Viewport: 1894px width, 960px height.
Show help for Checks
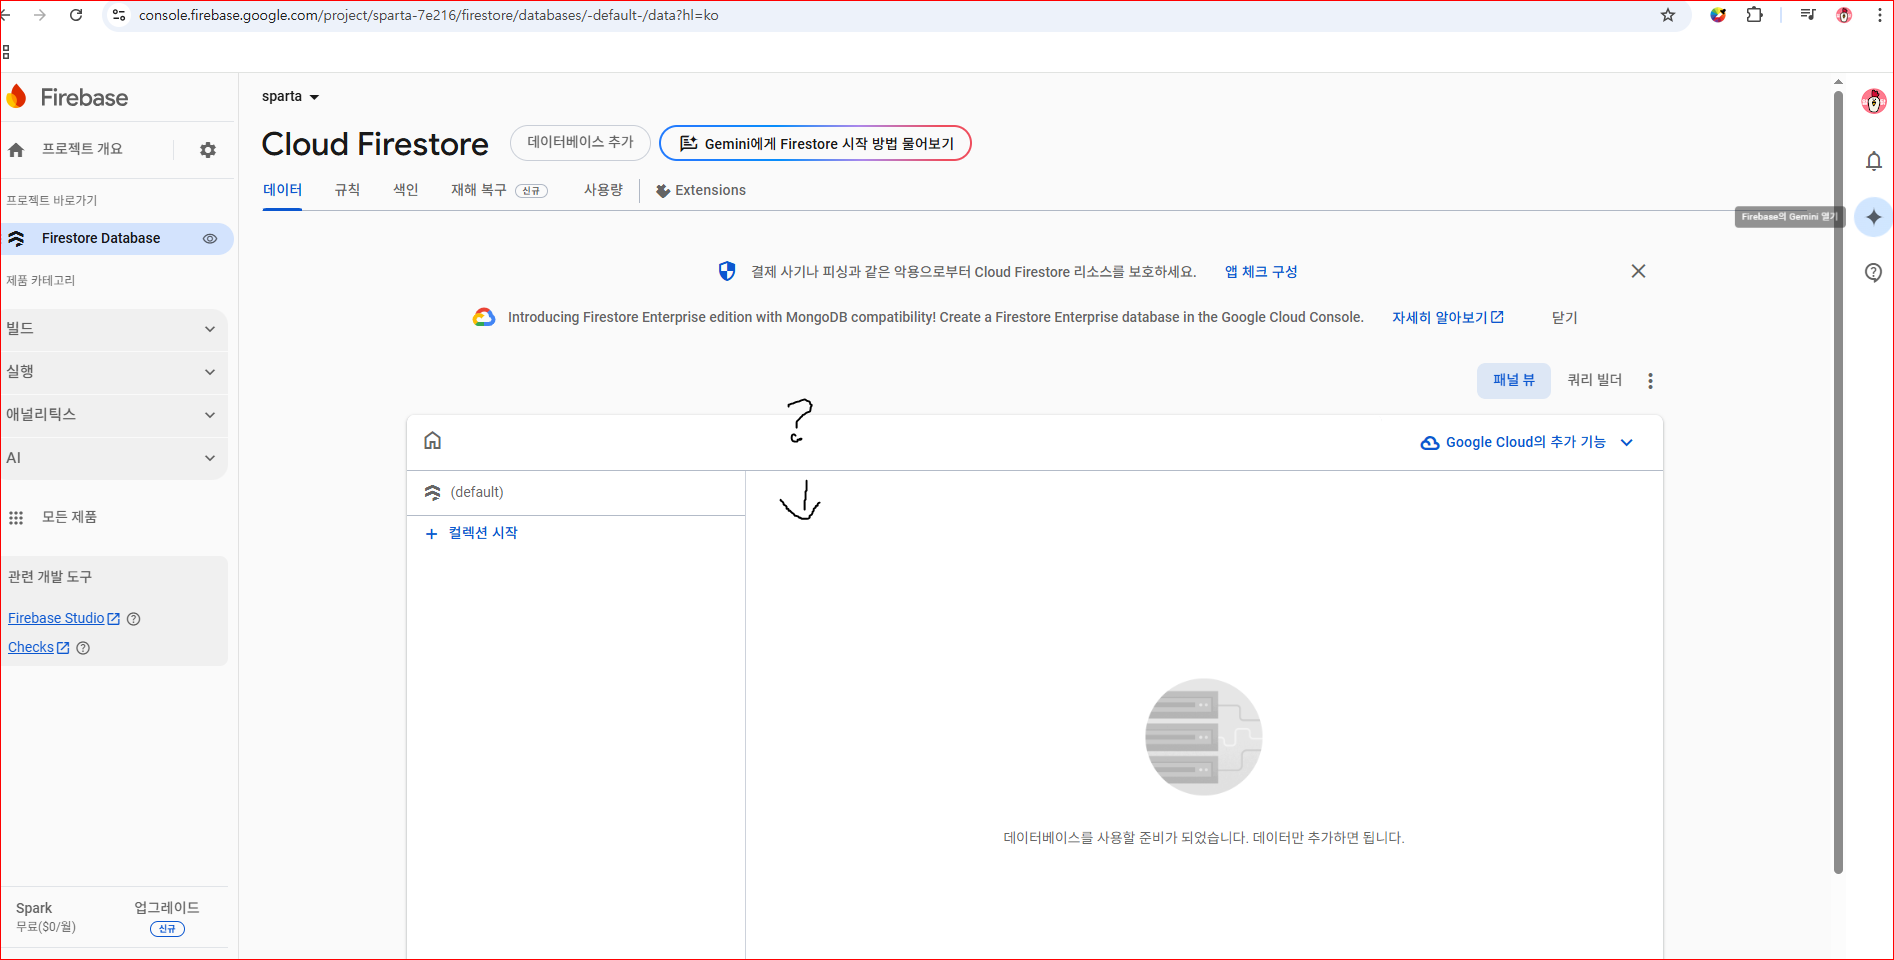coord(83,648)
